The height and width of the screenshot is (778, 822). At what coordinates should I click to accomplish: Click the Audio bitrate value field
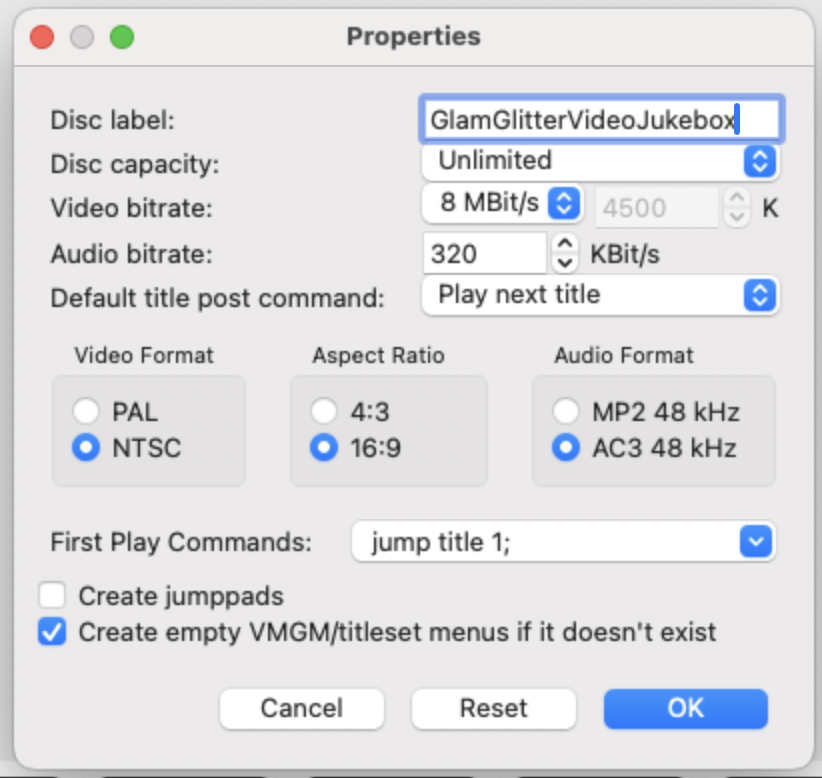pos(485,253)
